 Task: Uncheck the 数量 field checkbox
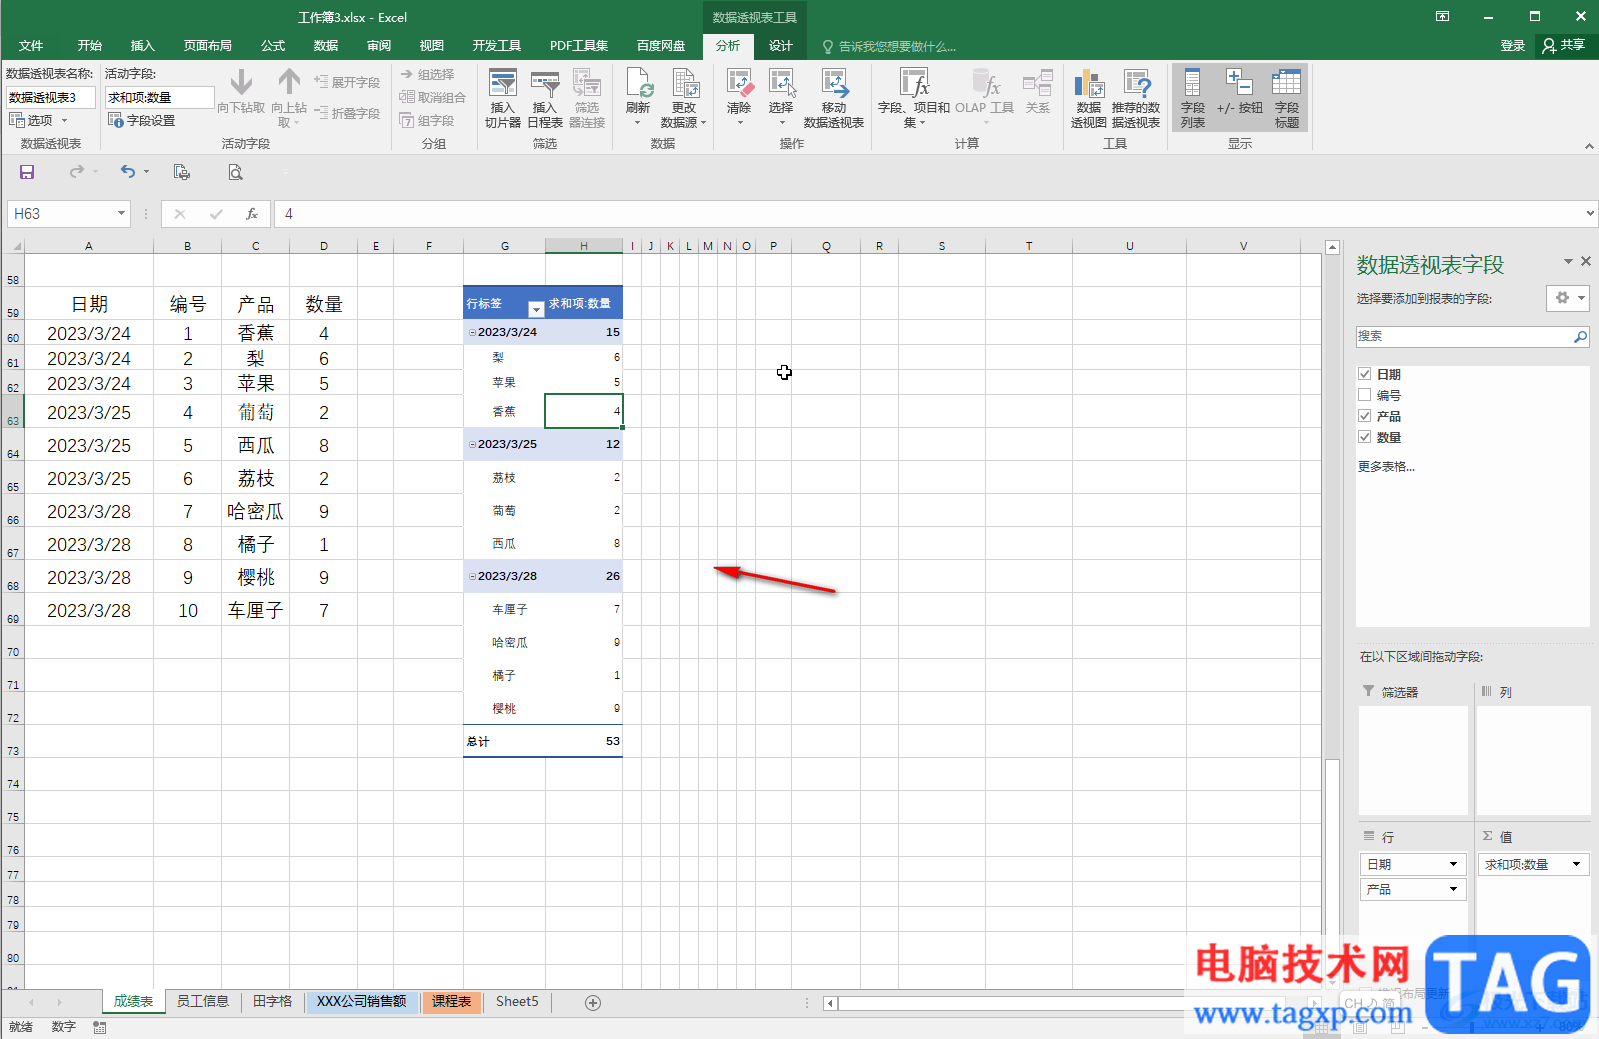pyautogui.click(x=1364, y=436)
